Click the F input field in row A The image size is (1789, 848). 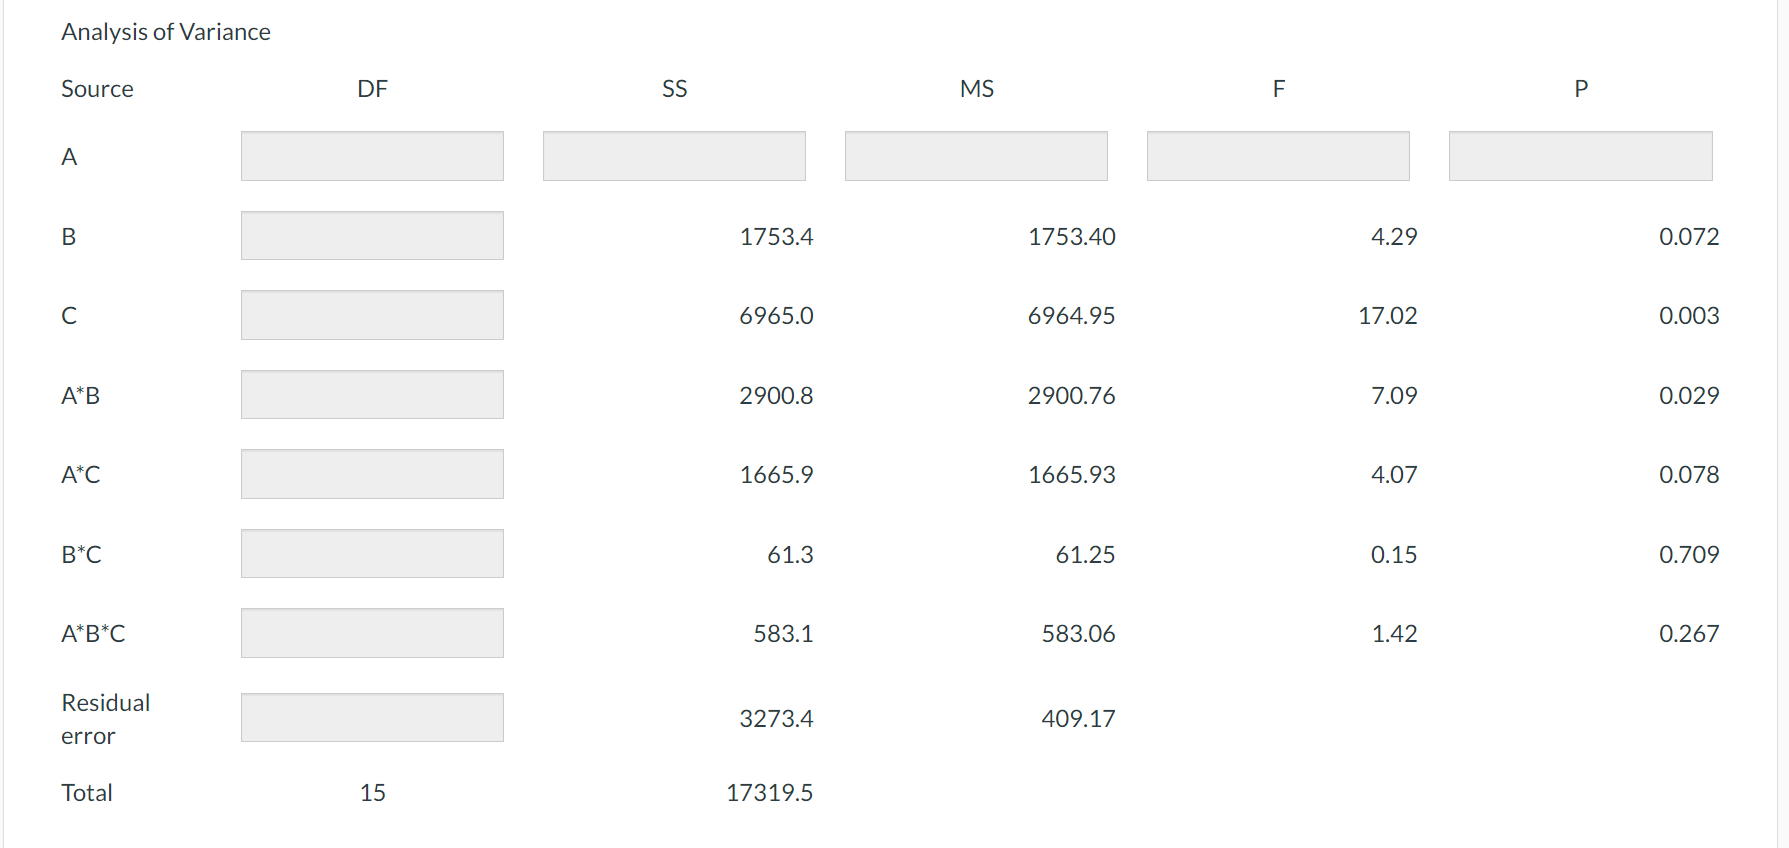(x=1278, y=155)
